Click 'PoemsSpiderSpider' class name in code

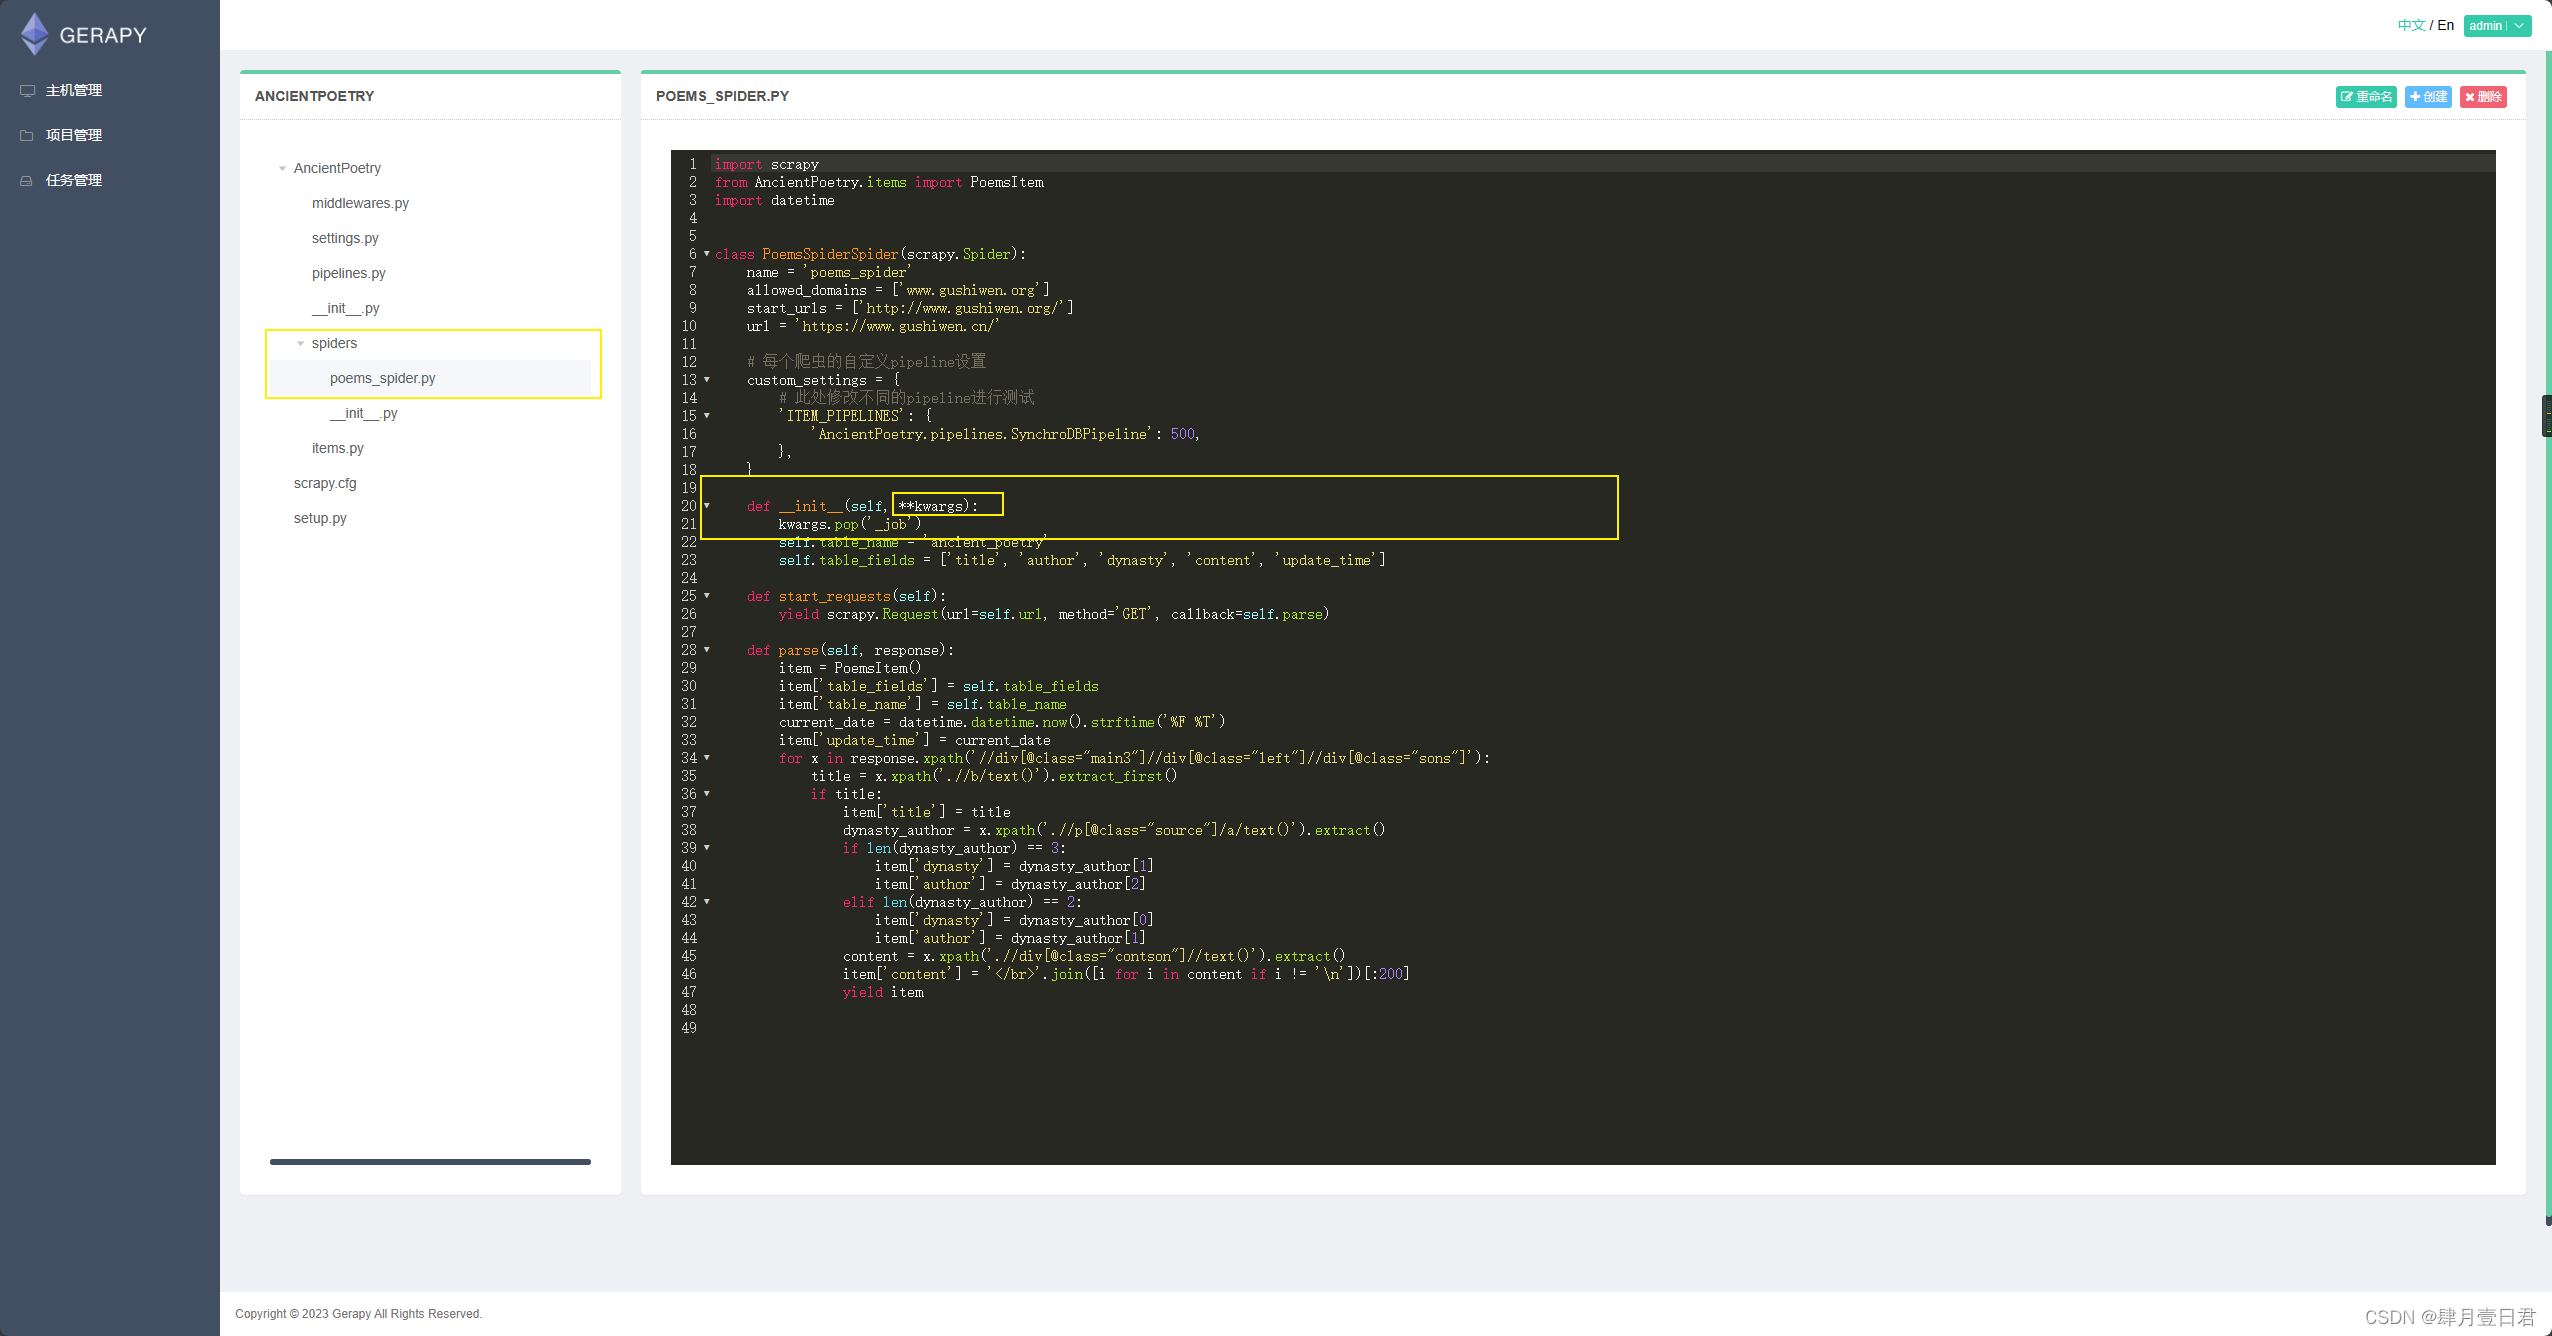click(830, 254)
